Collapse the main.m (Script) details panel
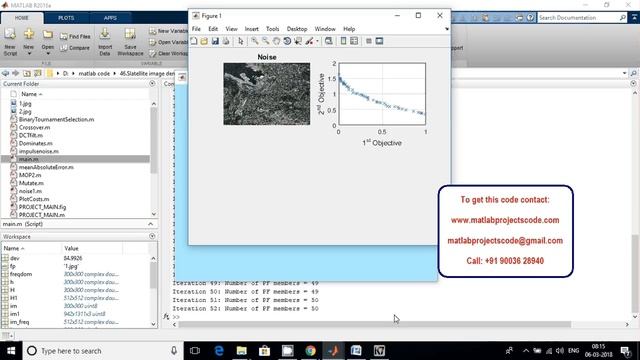This screenshot has width=640, height=360. [x=150, y=224]
